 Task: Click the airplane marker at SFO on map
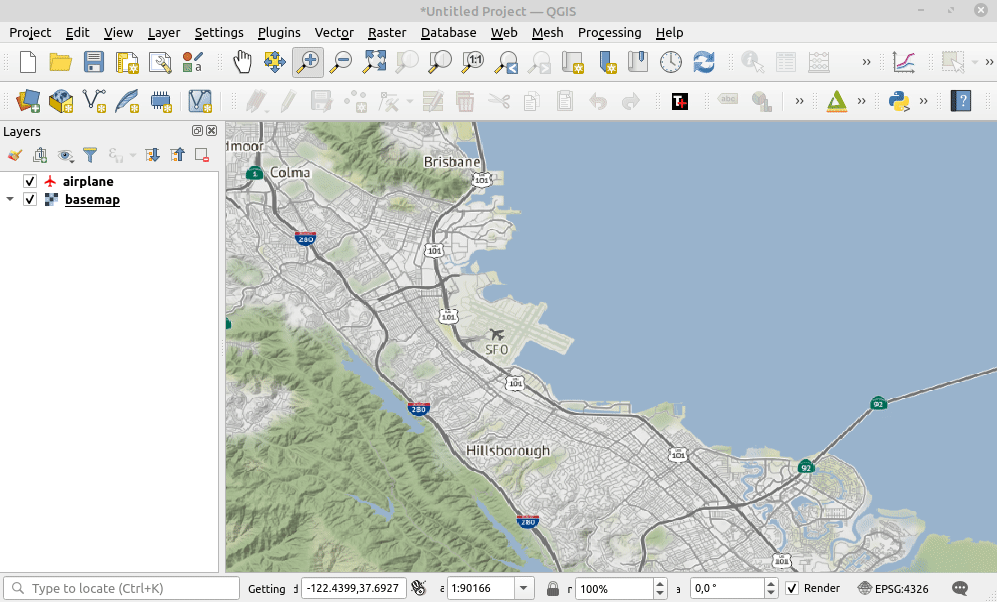click(x=497, y=334)
